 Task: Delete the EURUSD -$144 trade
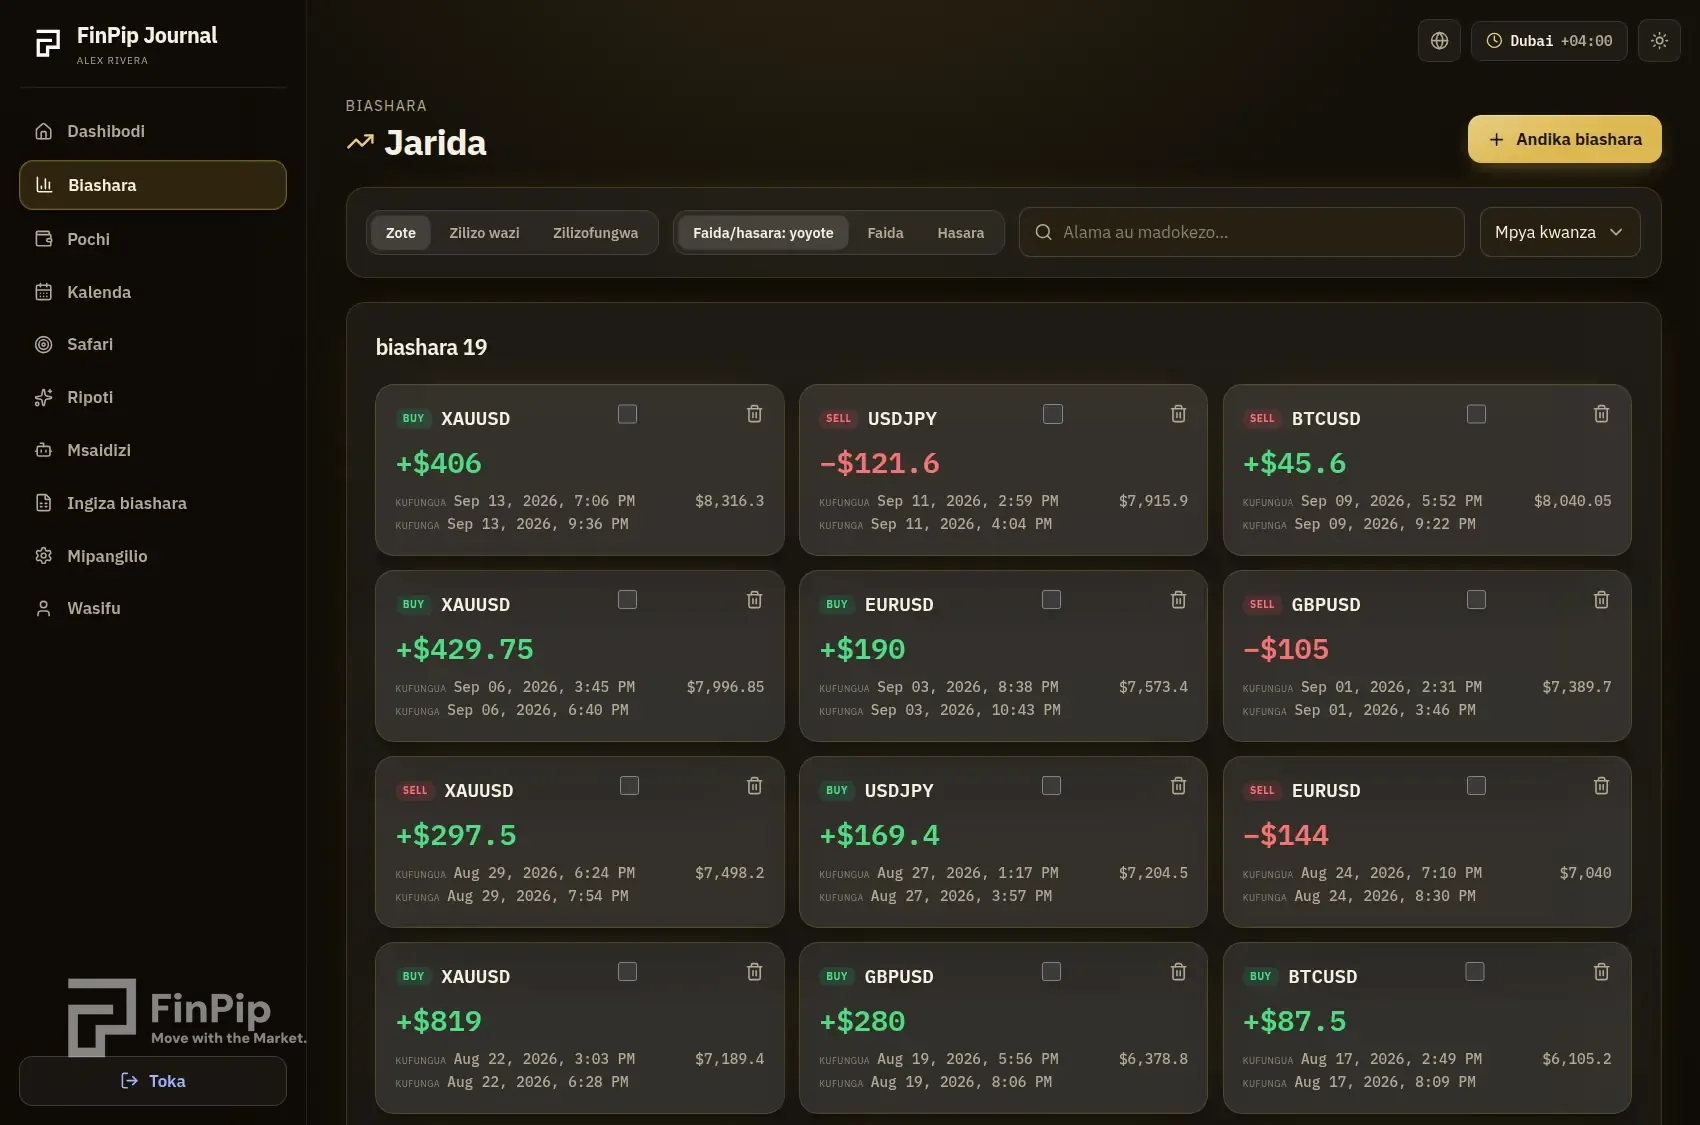[1602, 786]
